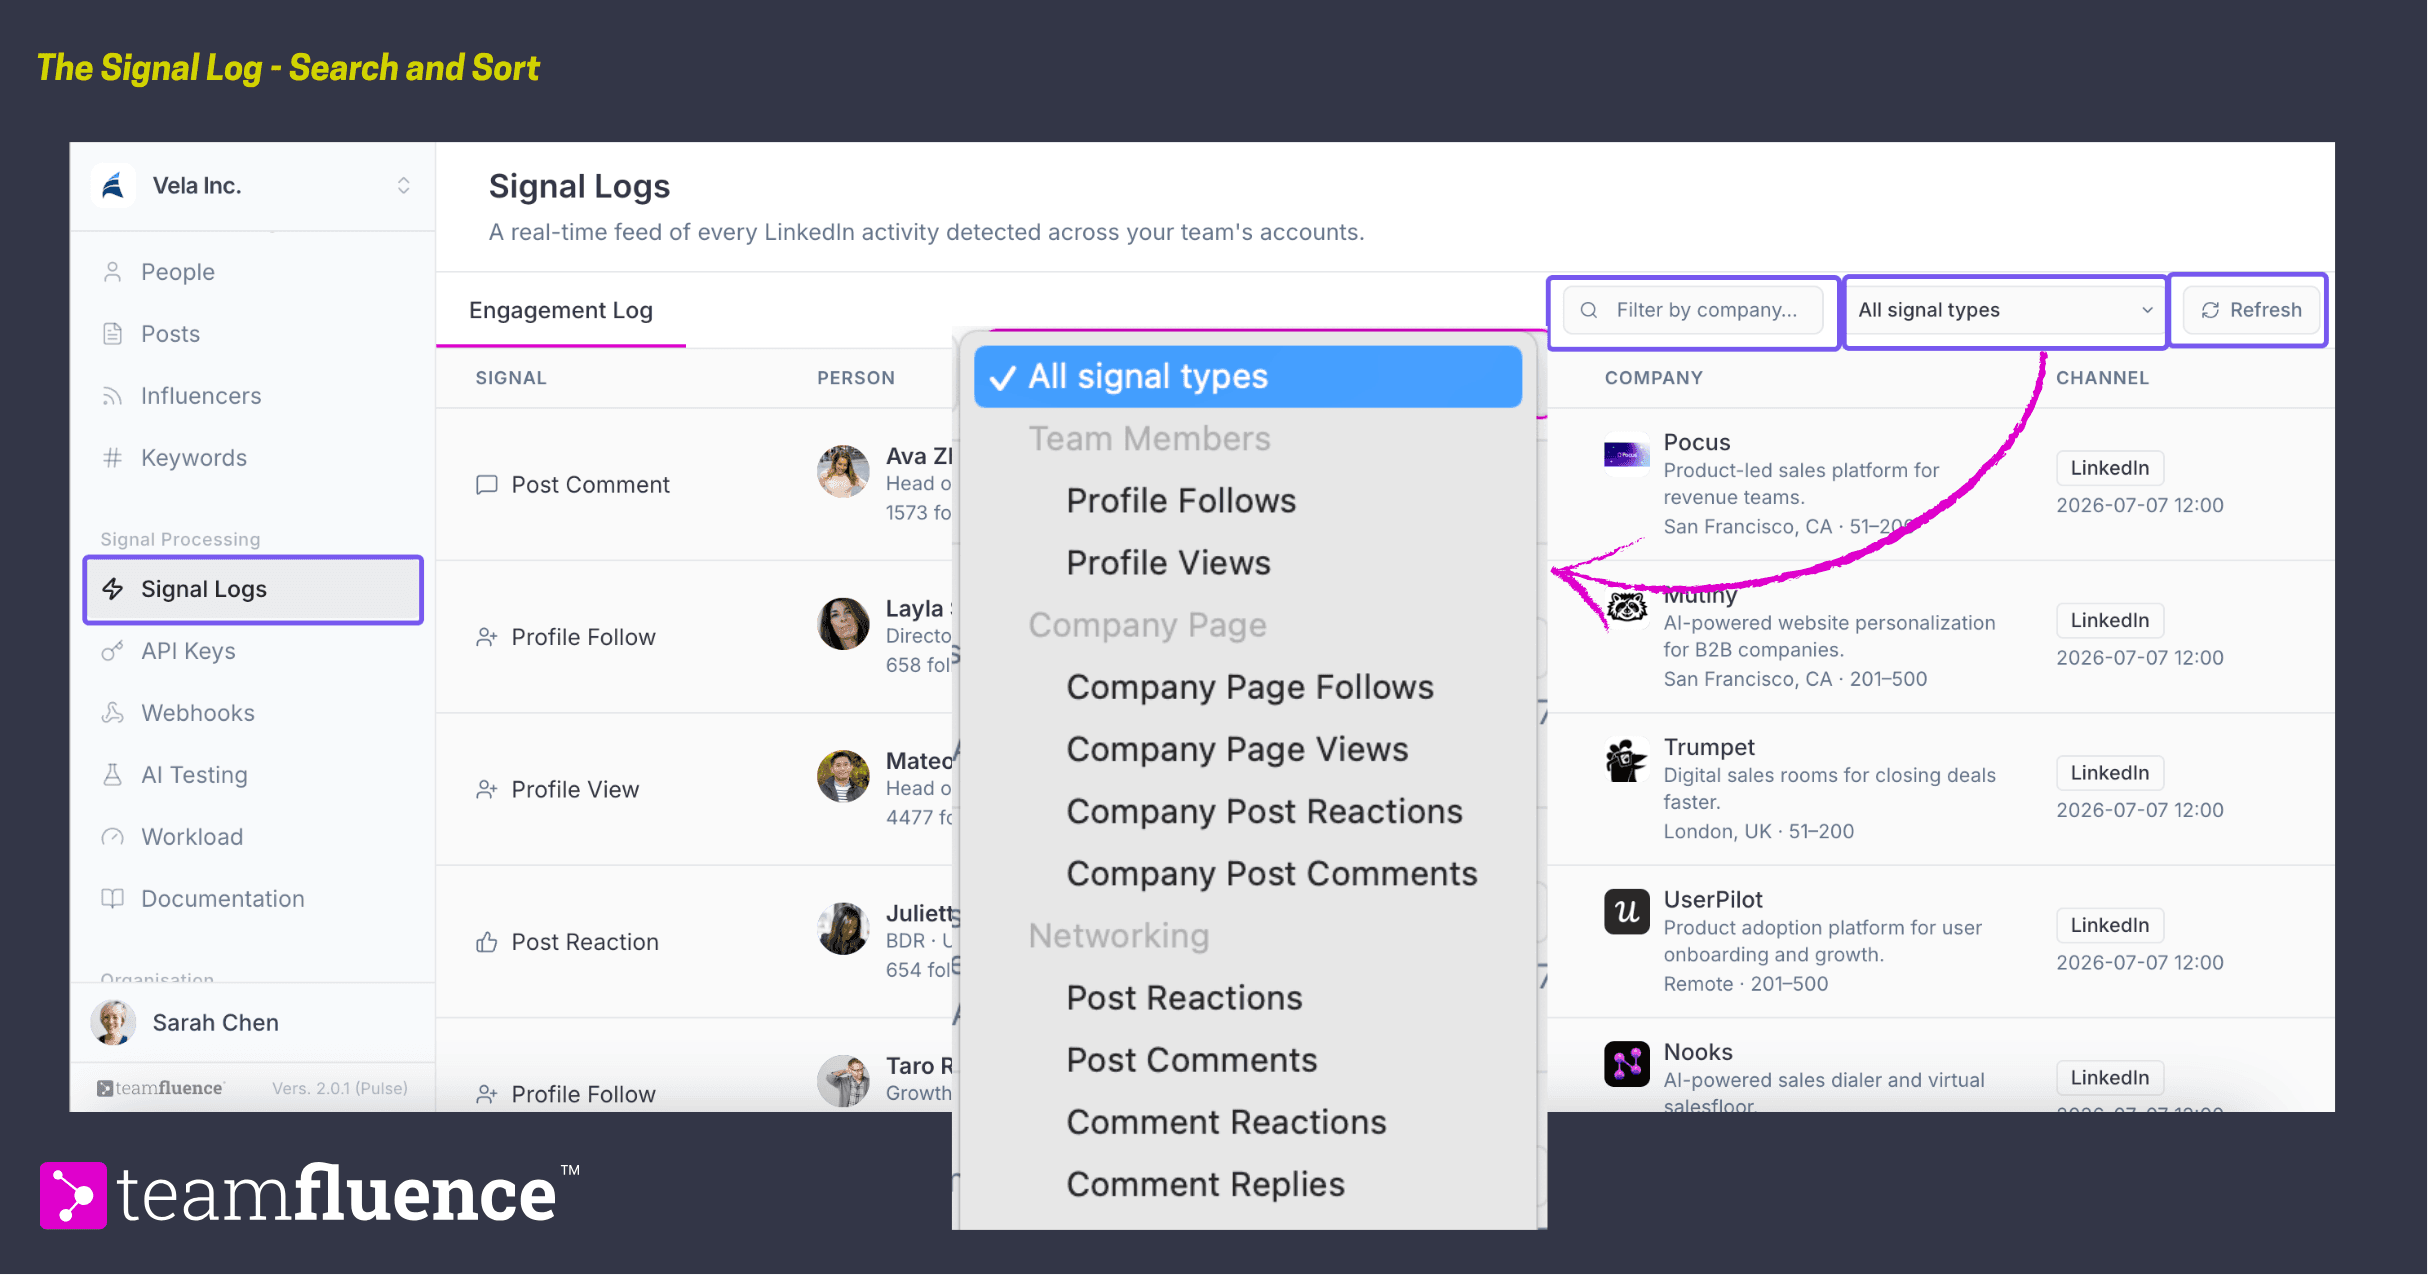Screen dimensions: 2428x1276
Task: Open AI Testing flask icon
Action: pyautogui.click(x=113, y=775)
